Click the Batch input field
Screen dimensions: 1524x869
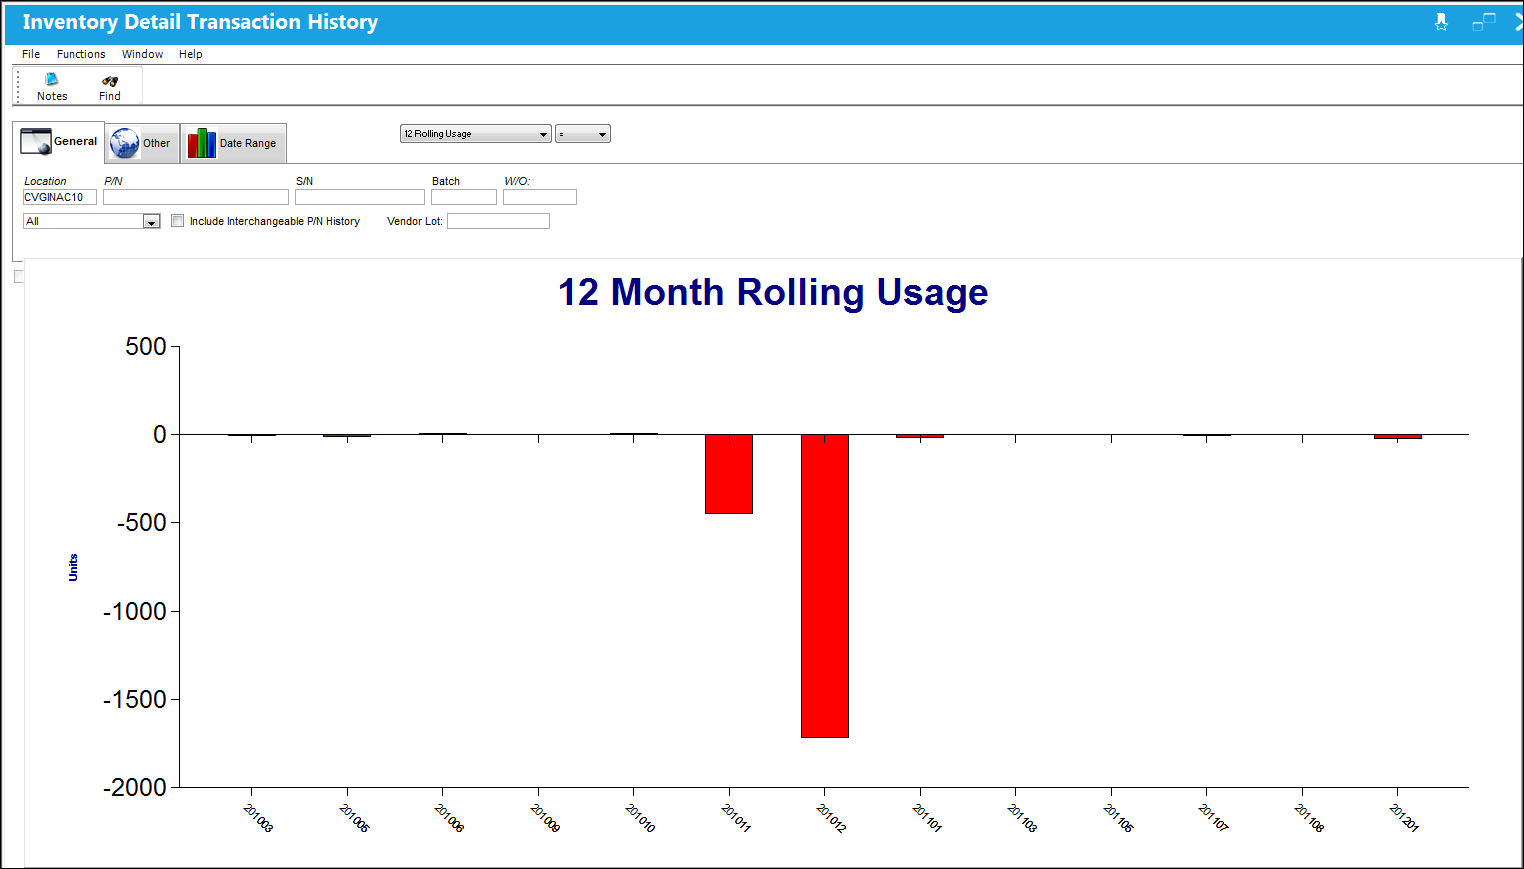464,197
